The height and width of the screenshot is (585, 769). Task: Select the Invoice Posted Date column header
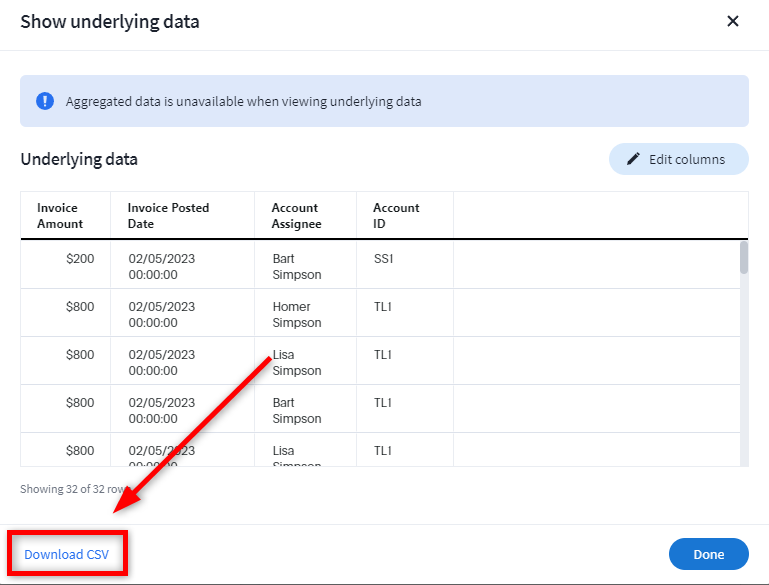point(168,216)
